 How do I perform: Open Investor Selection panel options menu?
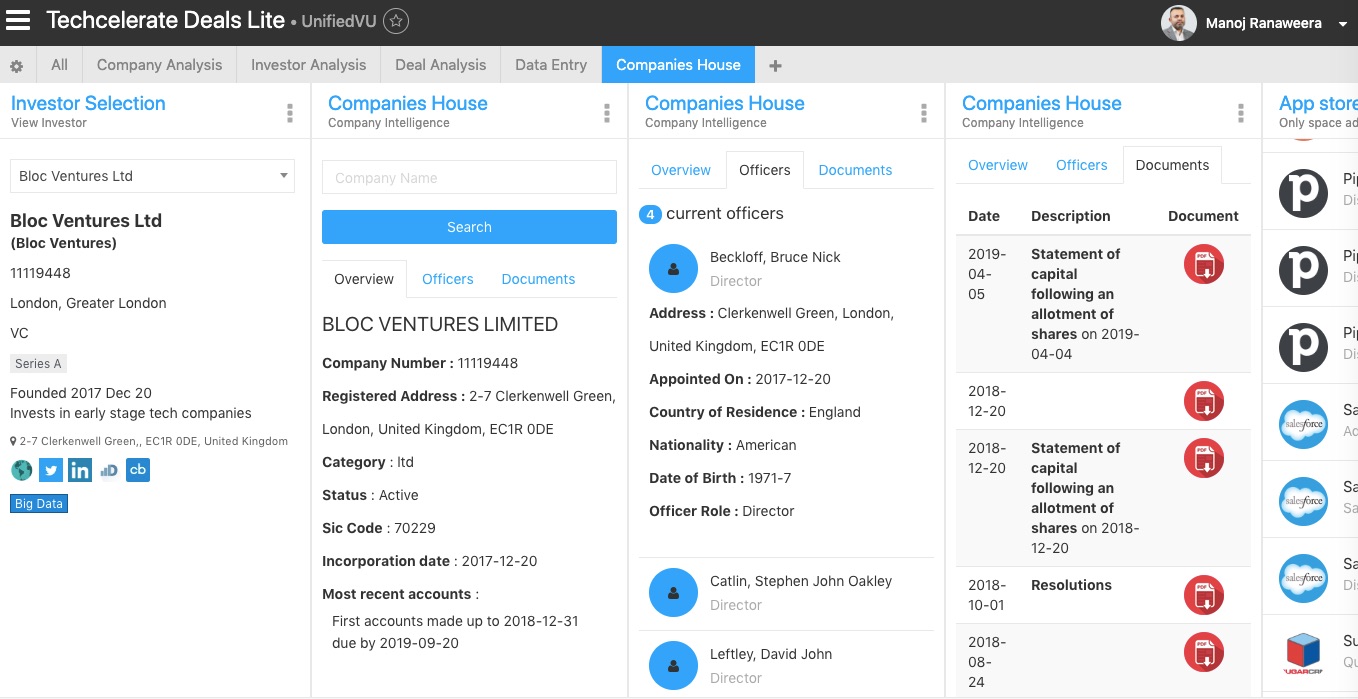coord(290,113)
